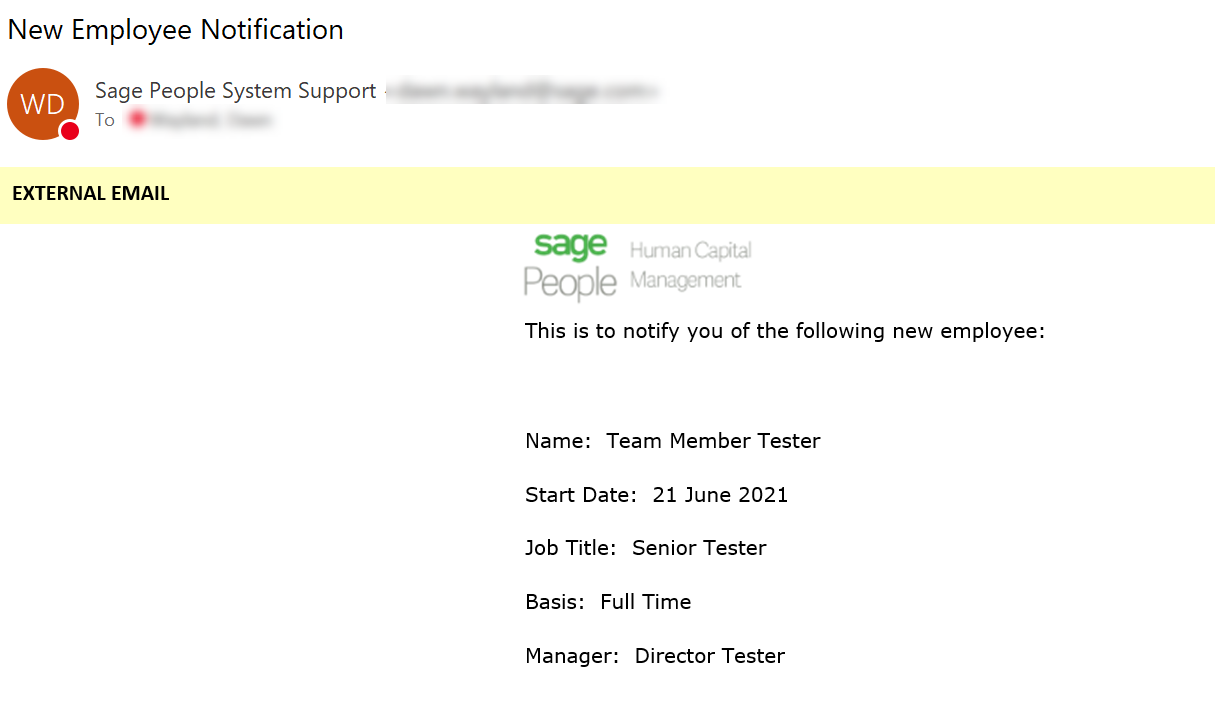Screen dimensions: 1215x711
Task: Click the yellow external email warning bar
Action: pos(700,195)
